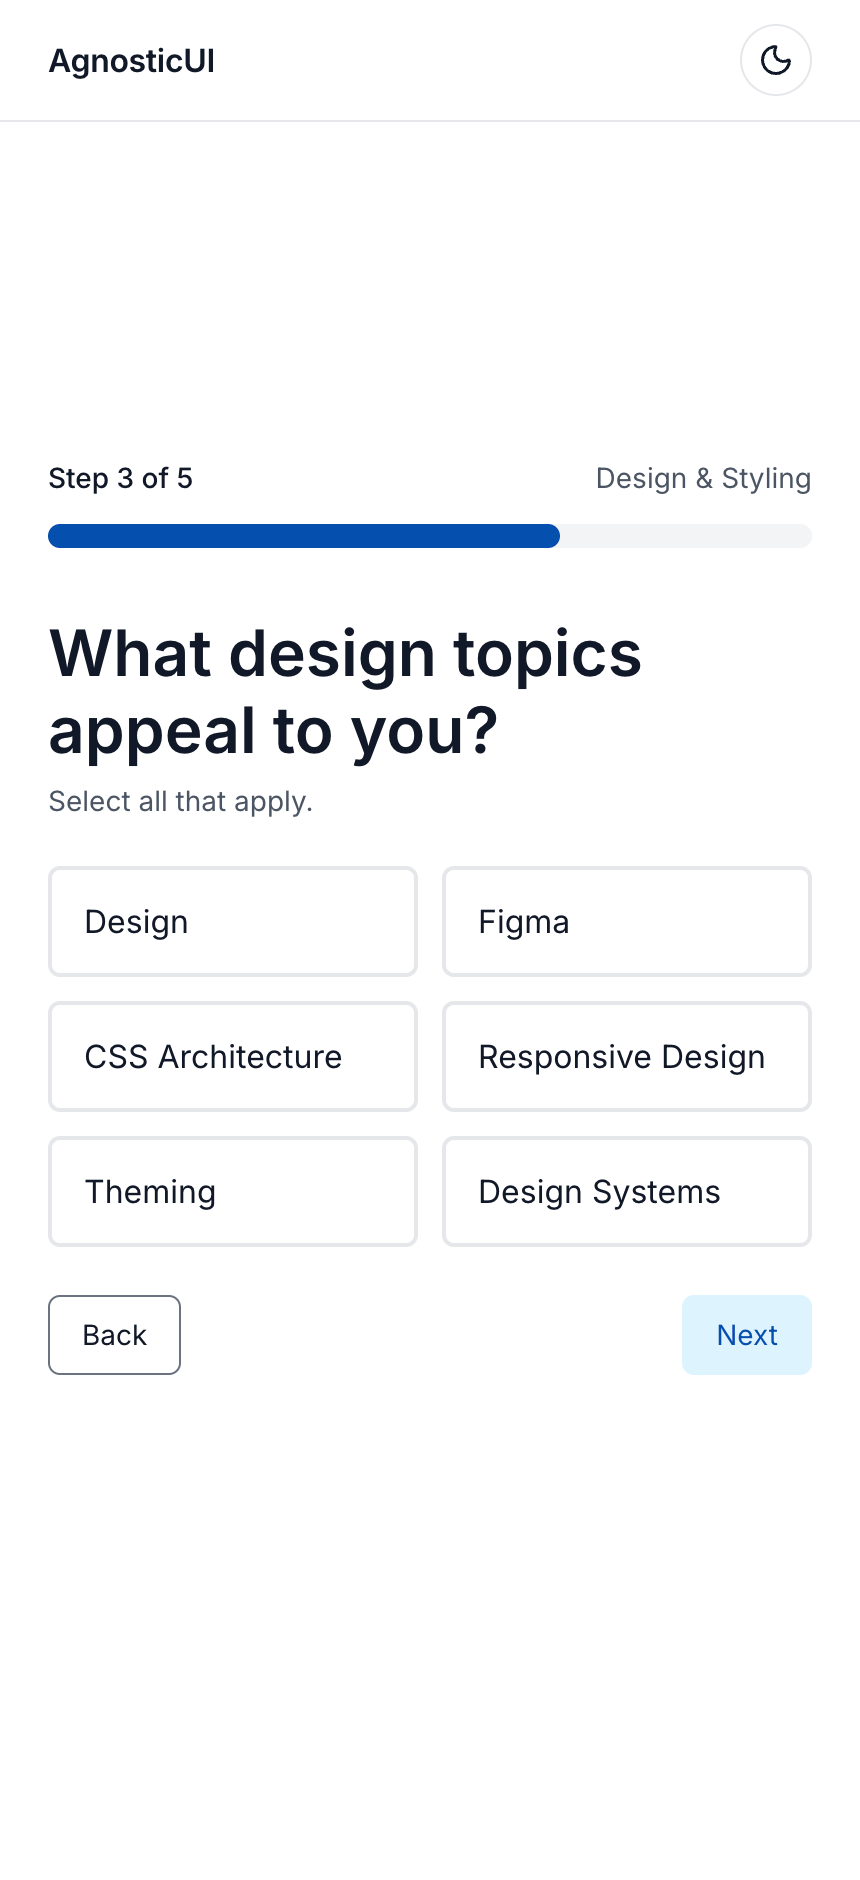Screen dimensions: 860x1880
Task: Deselect the Design topic card
Action: 232,921
